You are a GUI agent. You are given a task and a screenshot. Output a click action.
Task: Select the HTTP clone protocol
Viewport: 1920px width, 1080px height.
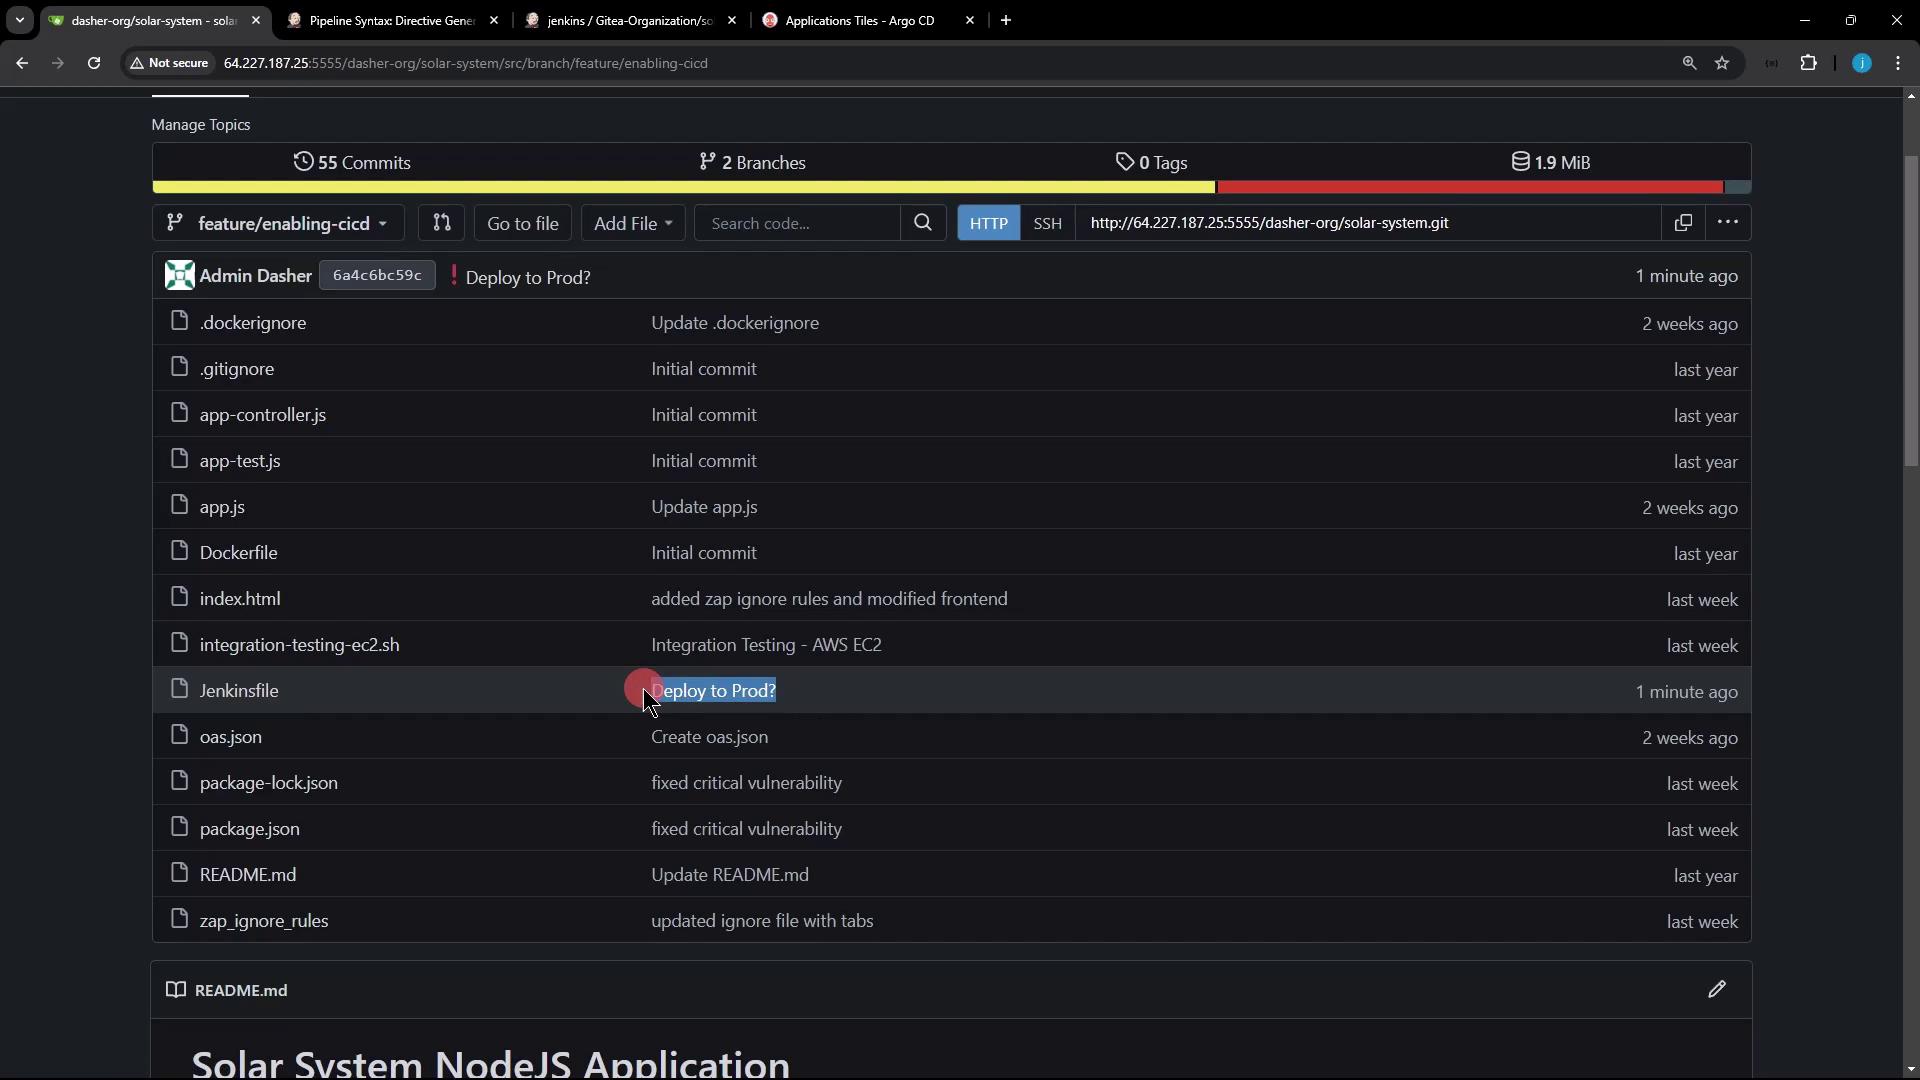(988, 223)
